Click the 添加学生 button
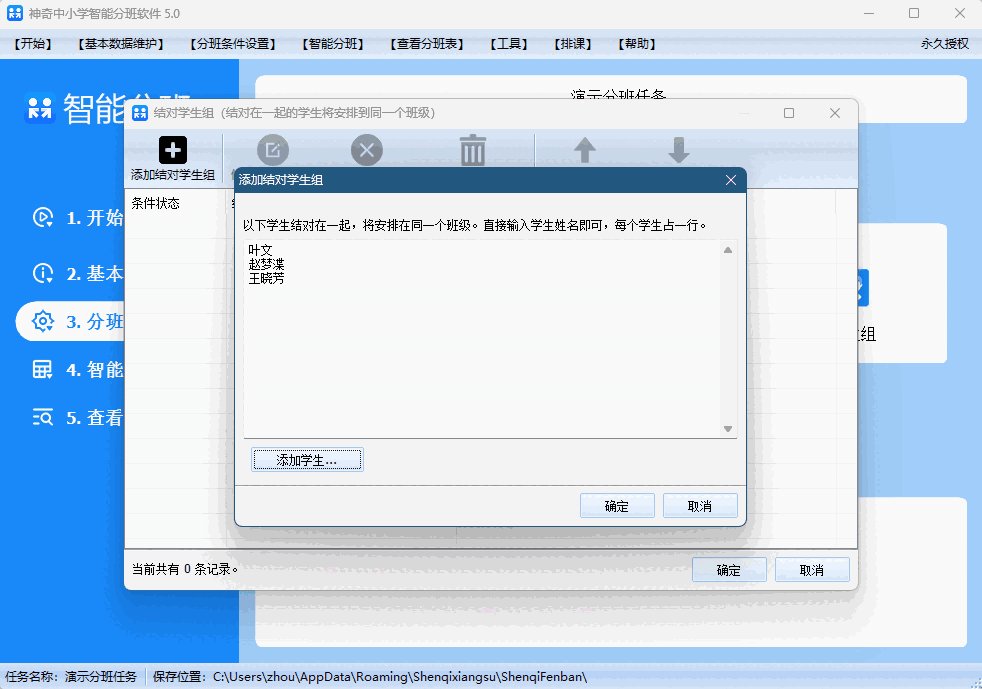The width and height of the screenshot is (982, 689). pos(307,459)
